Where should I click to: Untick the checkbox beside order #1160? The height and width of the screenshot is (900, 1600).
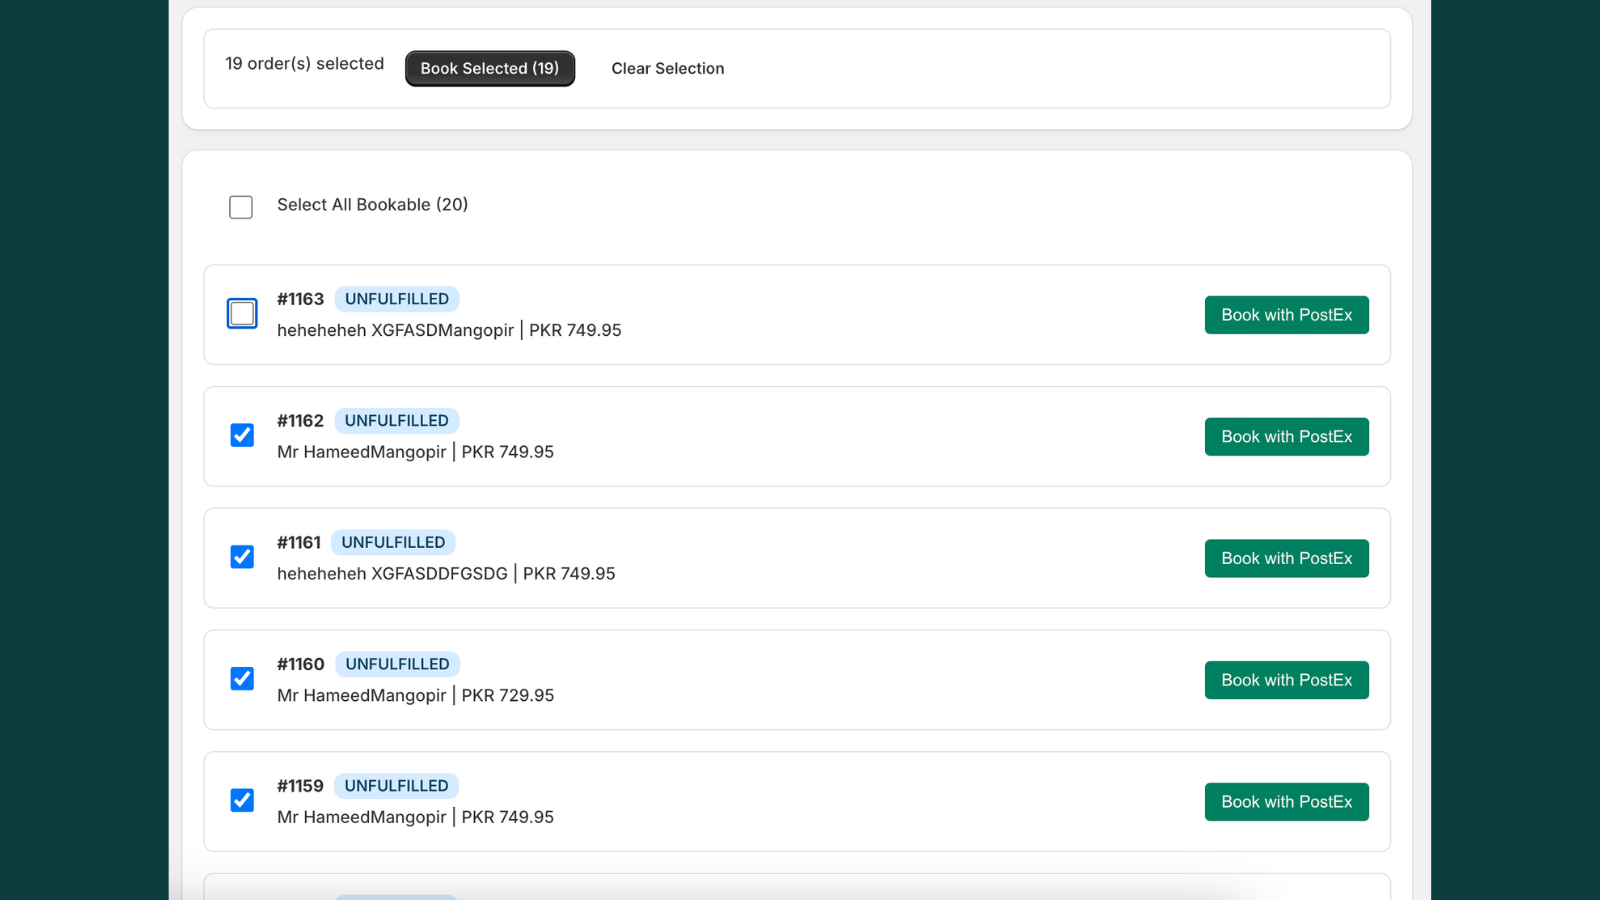242,679
